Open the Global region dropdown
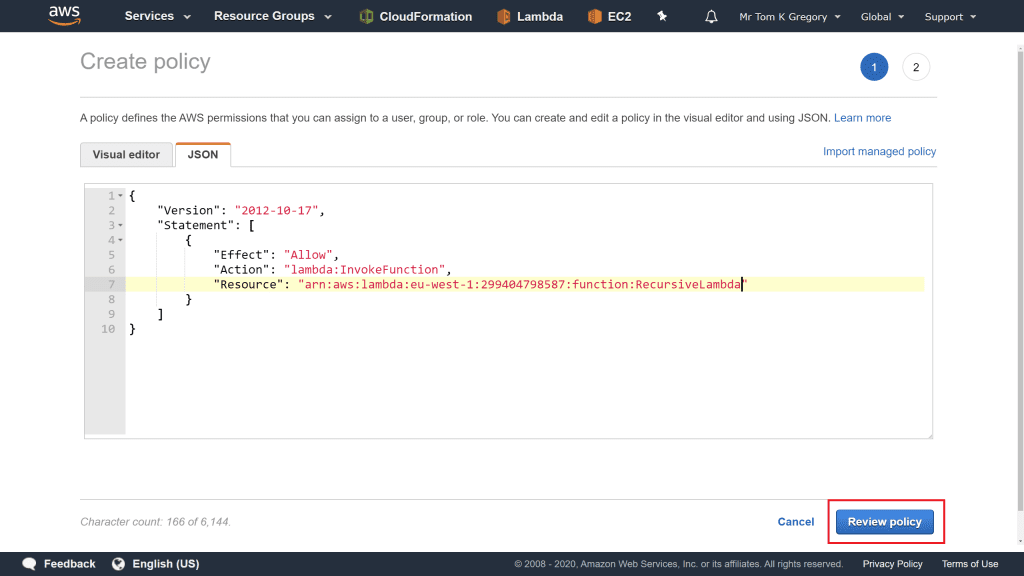This screenshot has height=576, width=1024. tap(882, 17)
